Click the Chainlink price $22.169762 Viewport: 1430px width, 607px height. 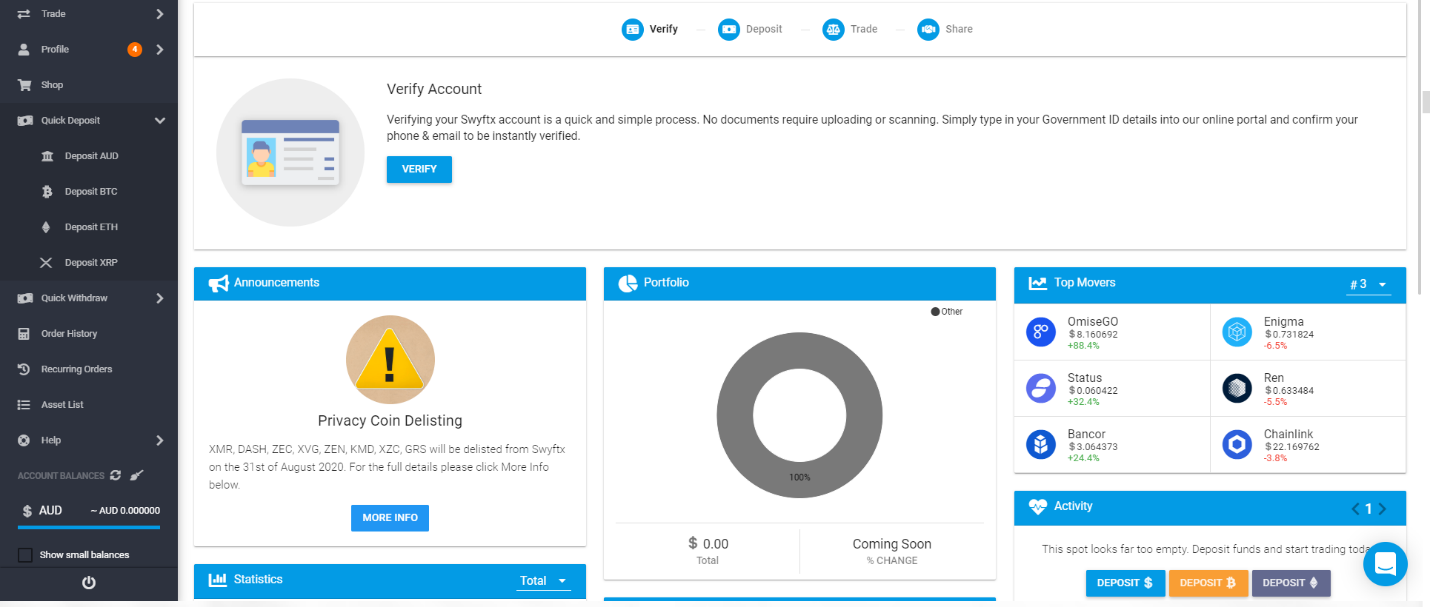pos(1291,447)
